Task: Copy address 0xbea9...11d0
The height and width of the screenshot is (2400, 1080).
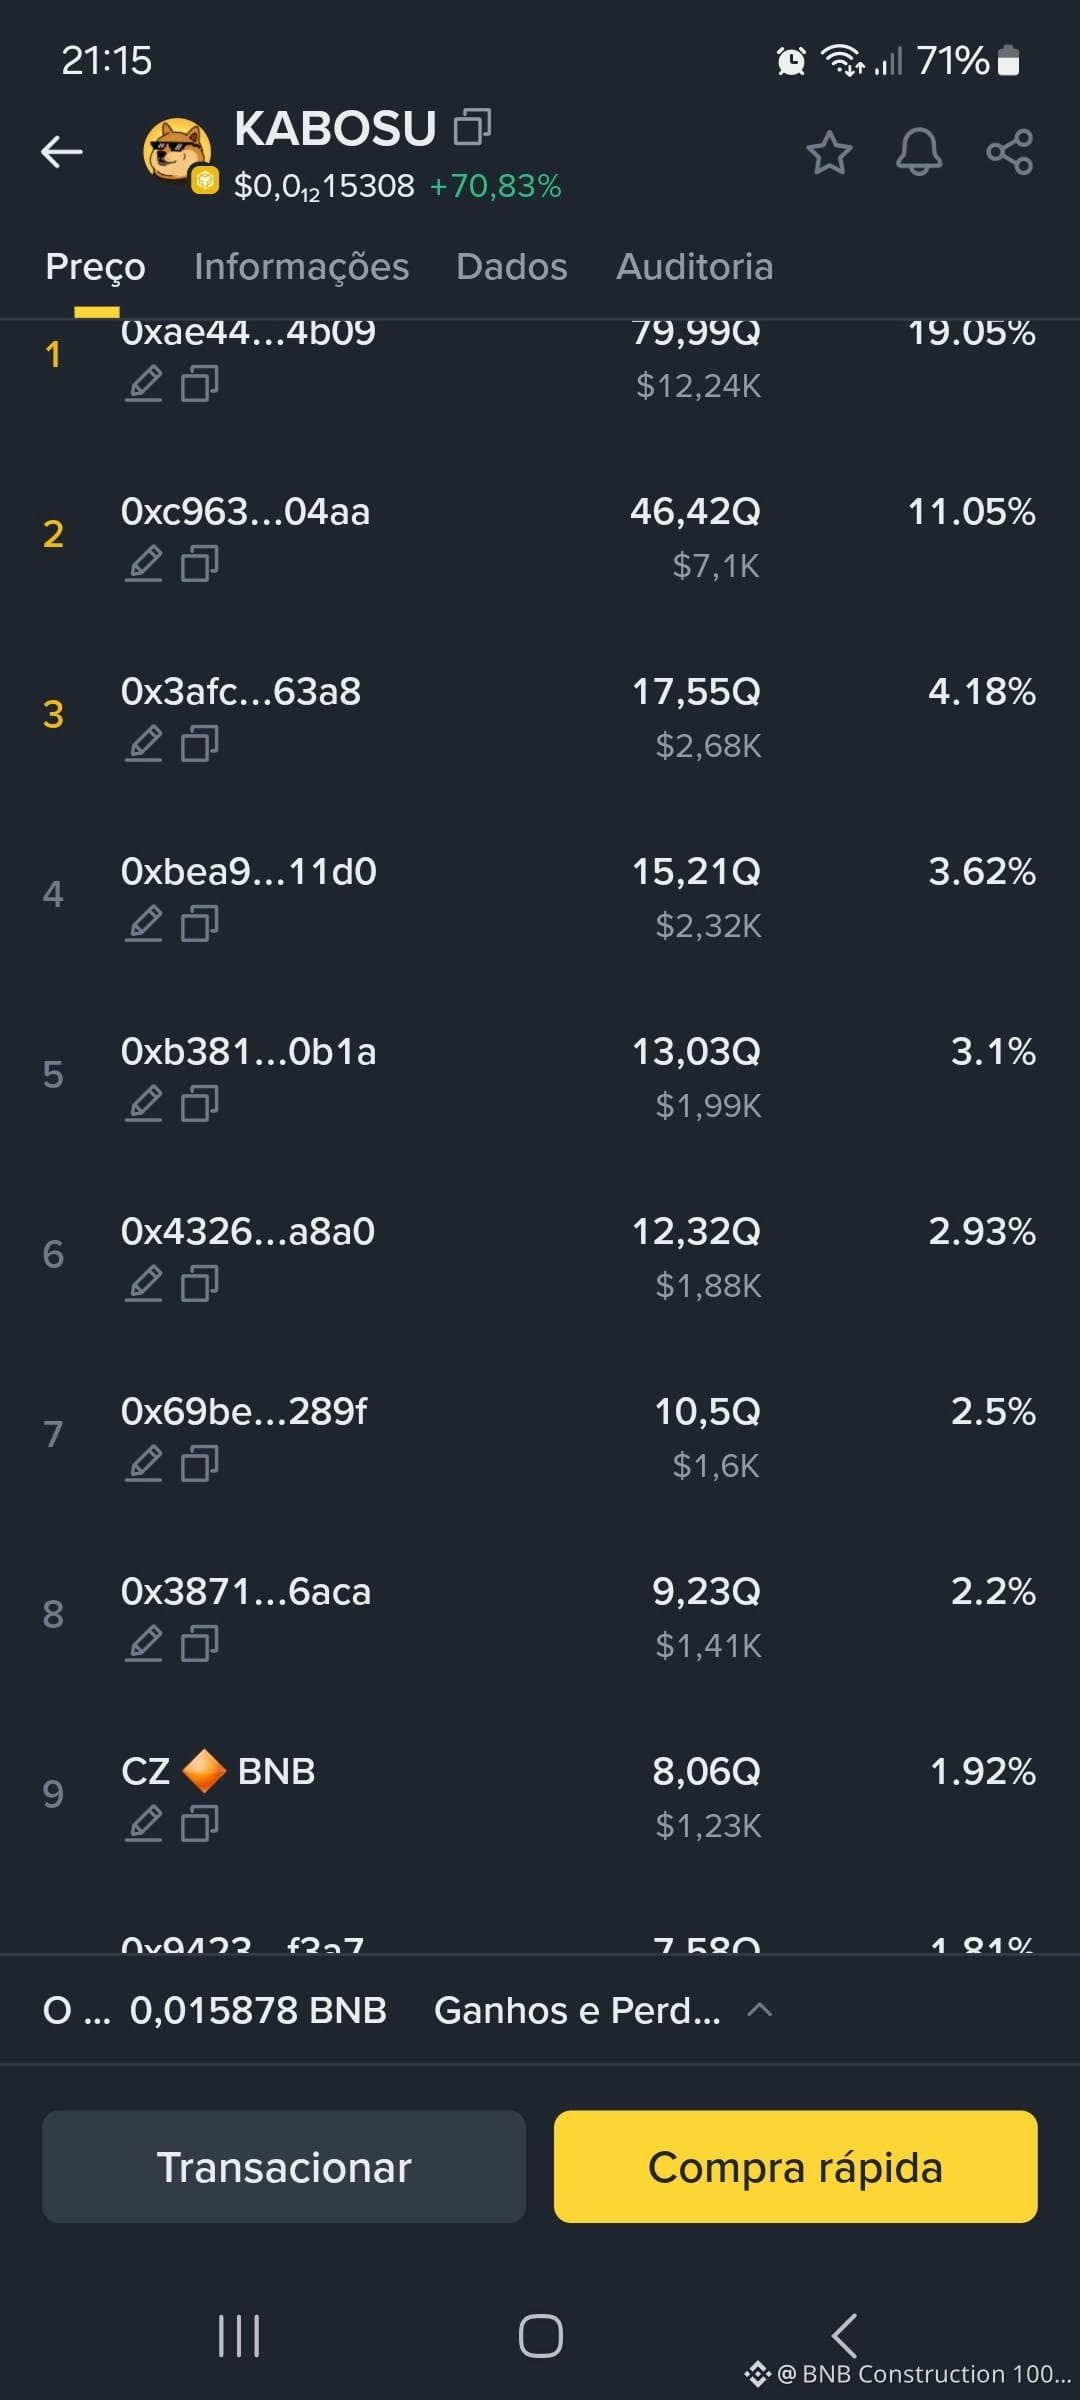Action: tap(200, 923)
